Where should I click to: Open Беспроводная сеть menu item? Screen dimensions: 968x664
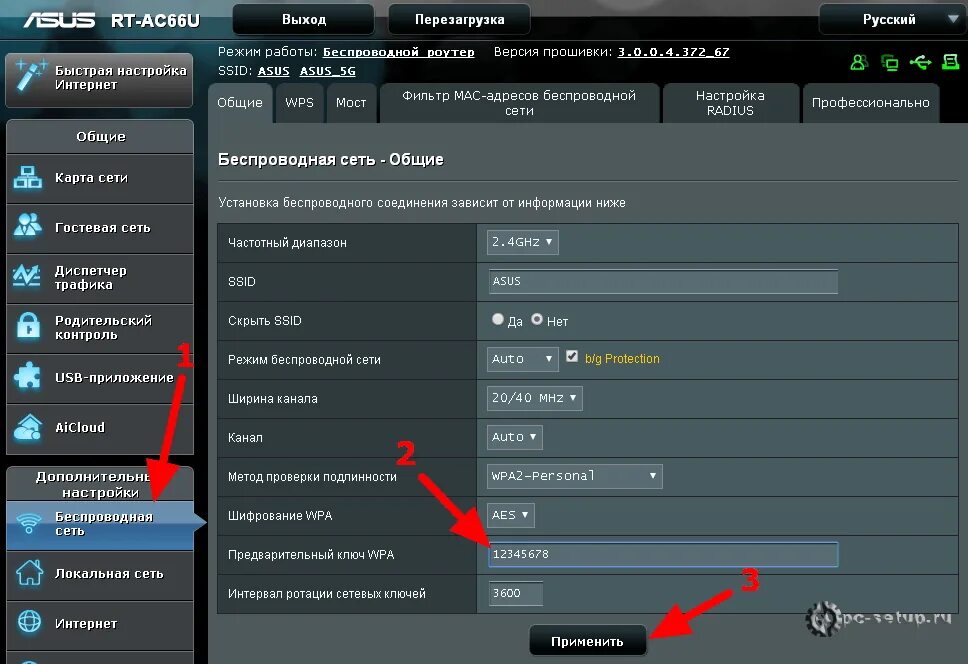[x=100, y=524]
